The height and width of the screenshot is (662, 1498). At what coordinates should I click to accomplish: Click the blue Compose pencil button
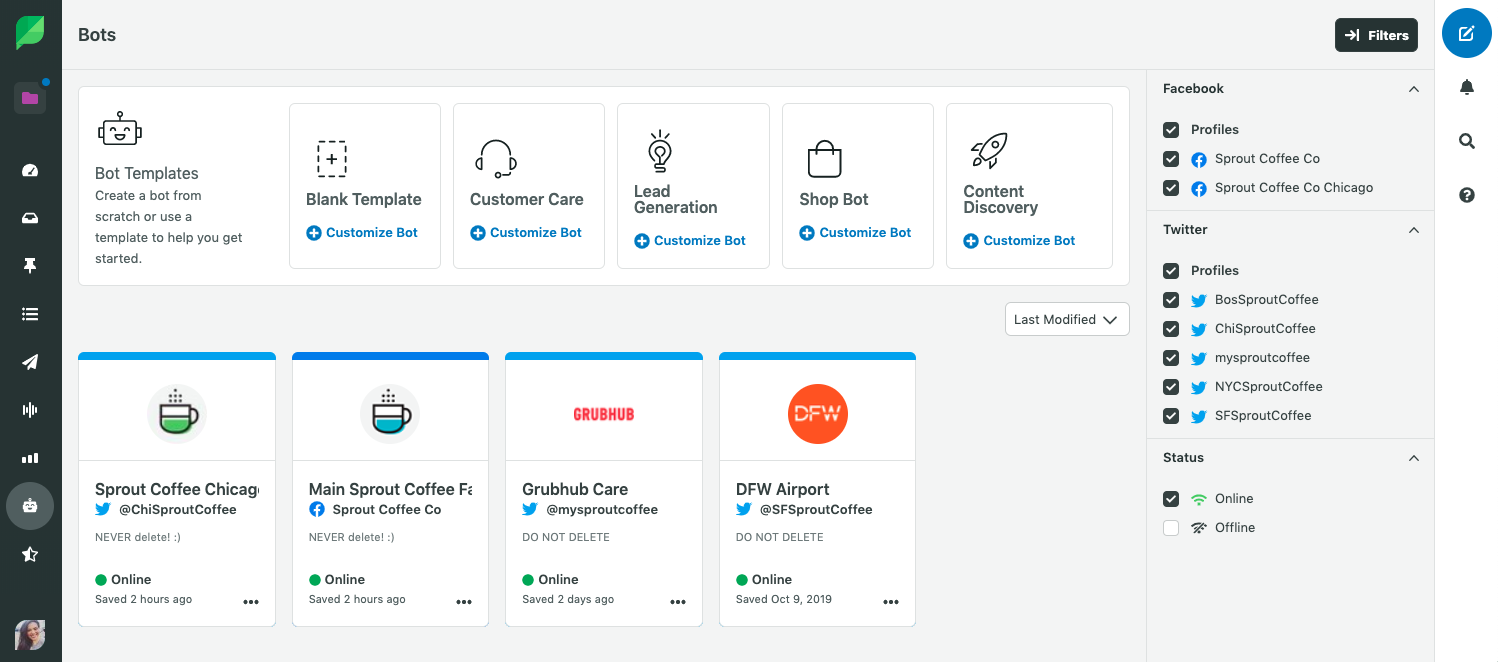(x=1466, y=34)
